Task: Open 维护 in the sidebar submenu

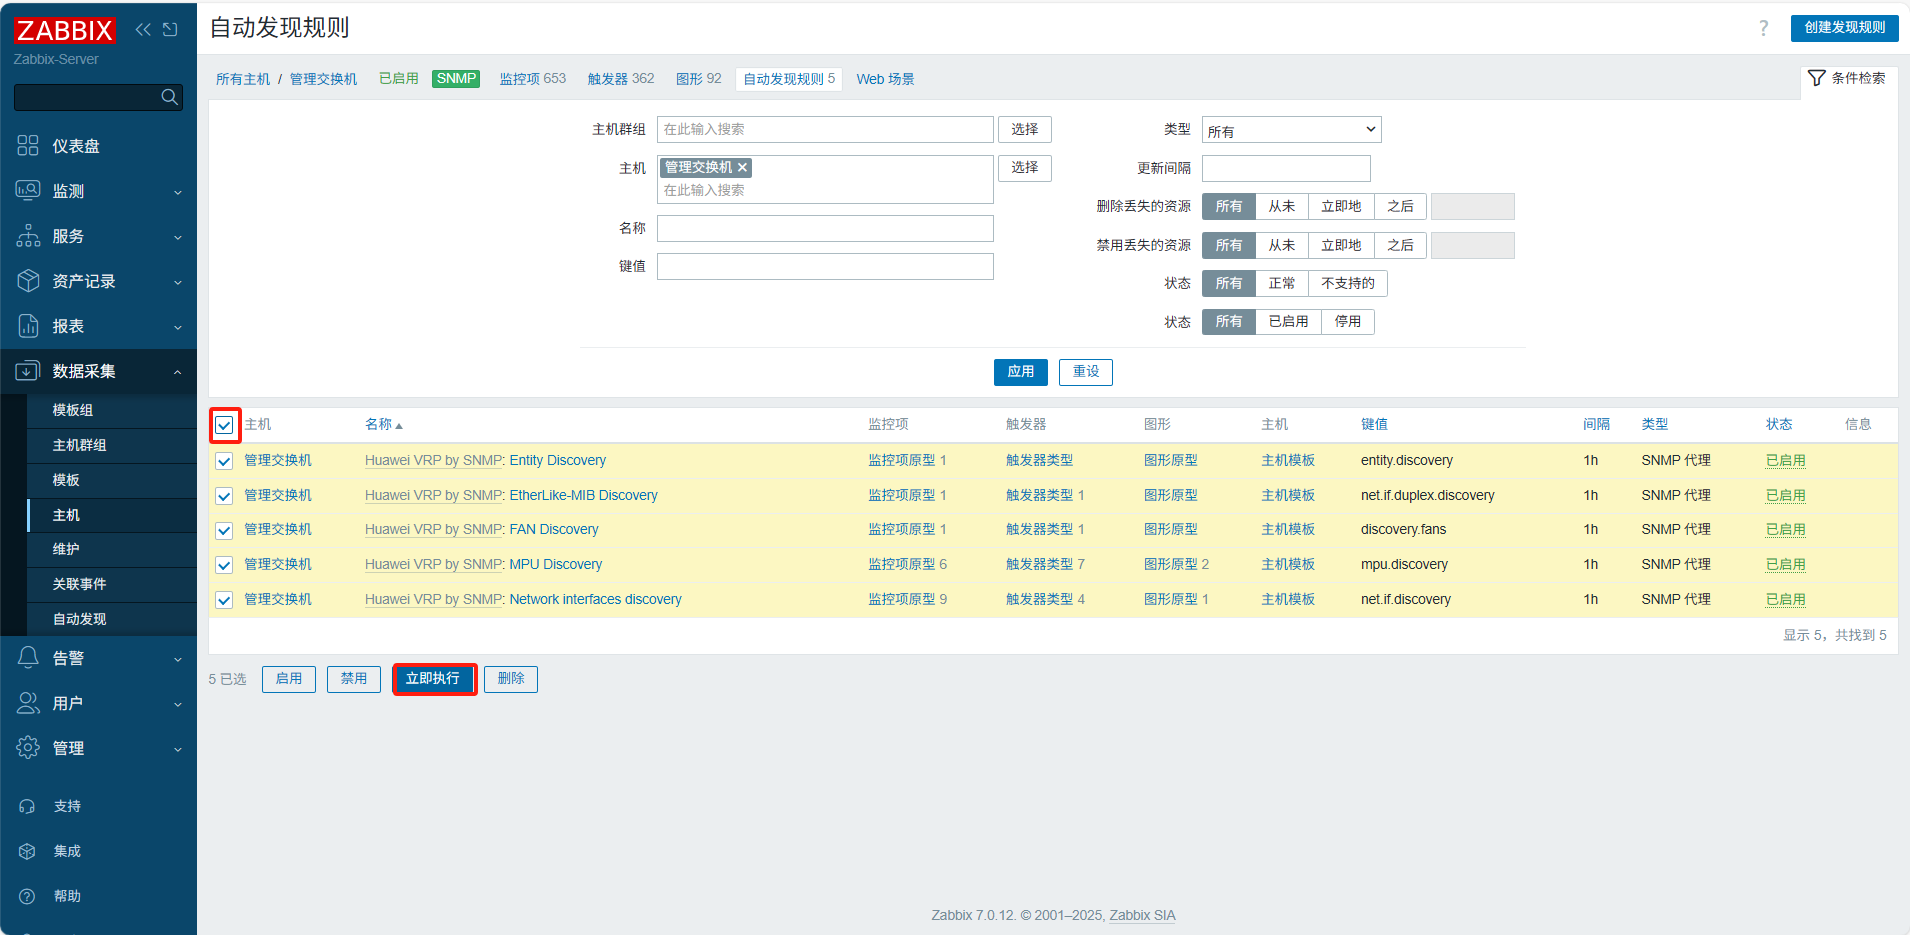Action: point(112,550)
